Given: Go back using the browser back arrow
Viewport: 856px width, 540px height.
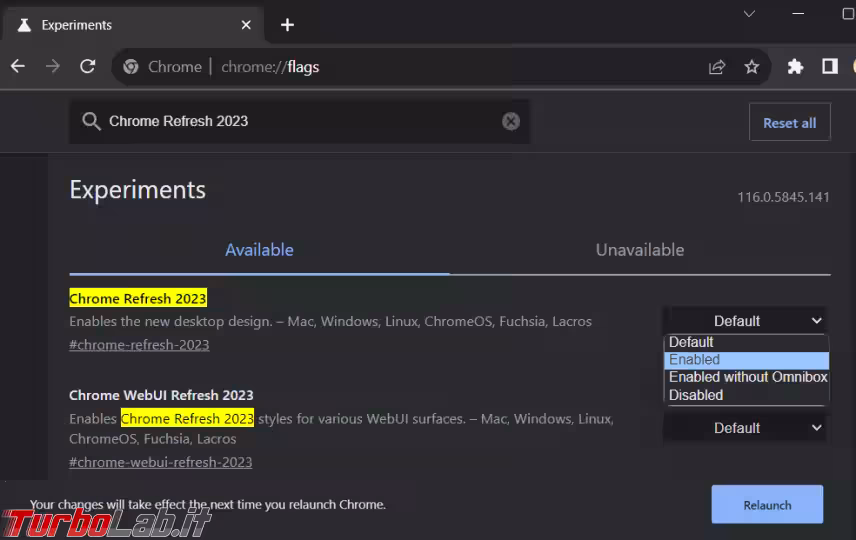Looking at the screenshot, I should (x=18, y=67).
